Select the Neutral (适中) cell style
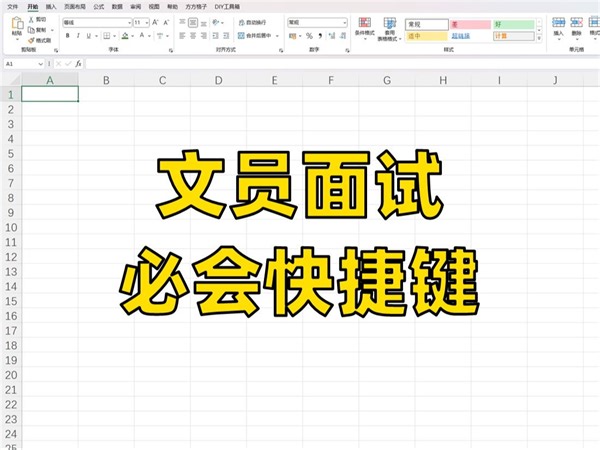600x450 pixels. pos(427,36)
